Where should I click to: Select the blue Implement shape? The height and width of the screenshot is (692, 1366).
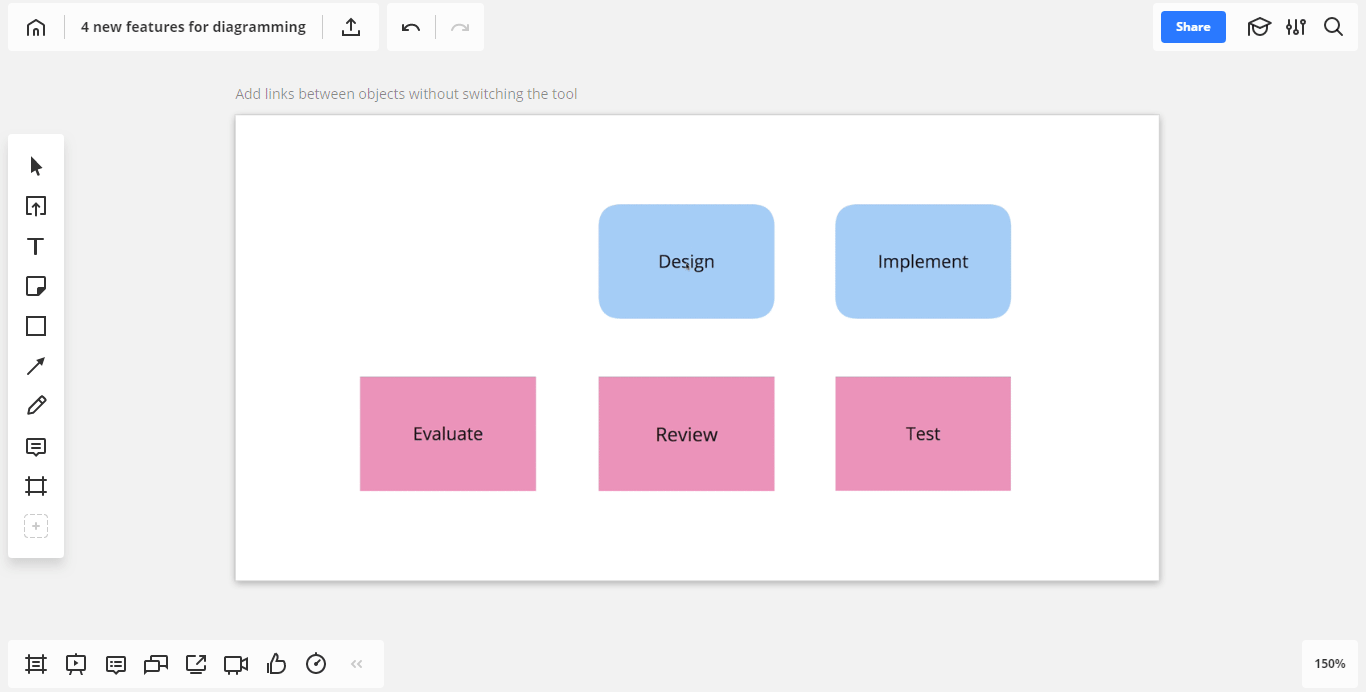923,262
